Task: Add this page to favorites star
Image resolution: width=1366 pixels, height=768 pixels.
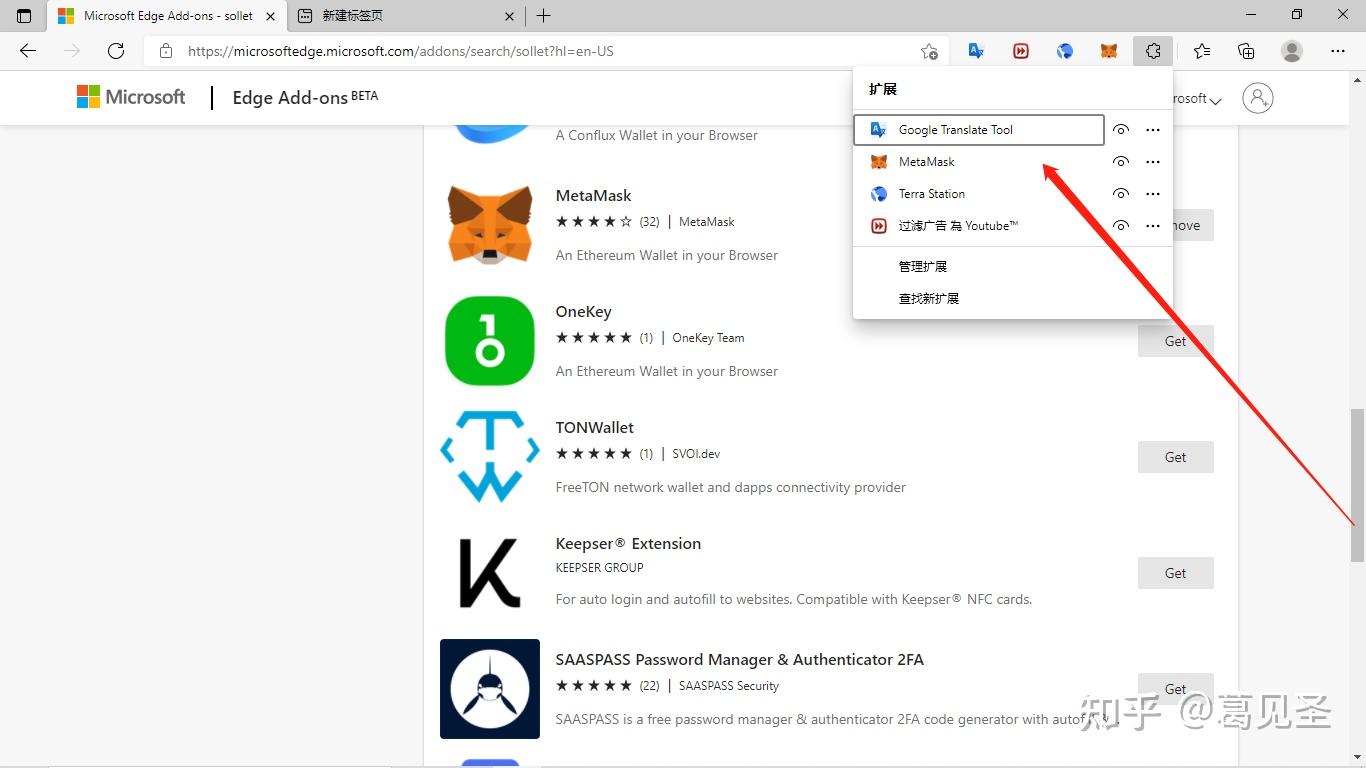Action: 929,51
